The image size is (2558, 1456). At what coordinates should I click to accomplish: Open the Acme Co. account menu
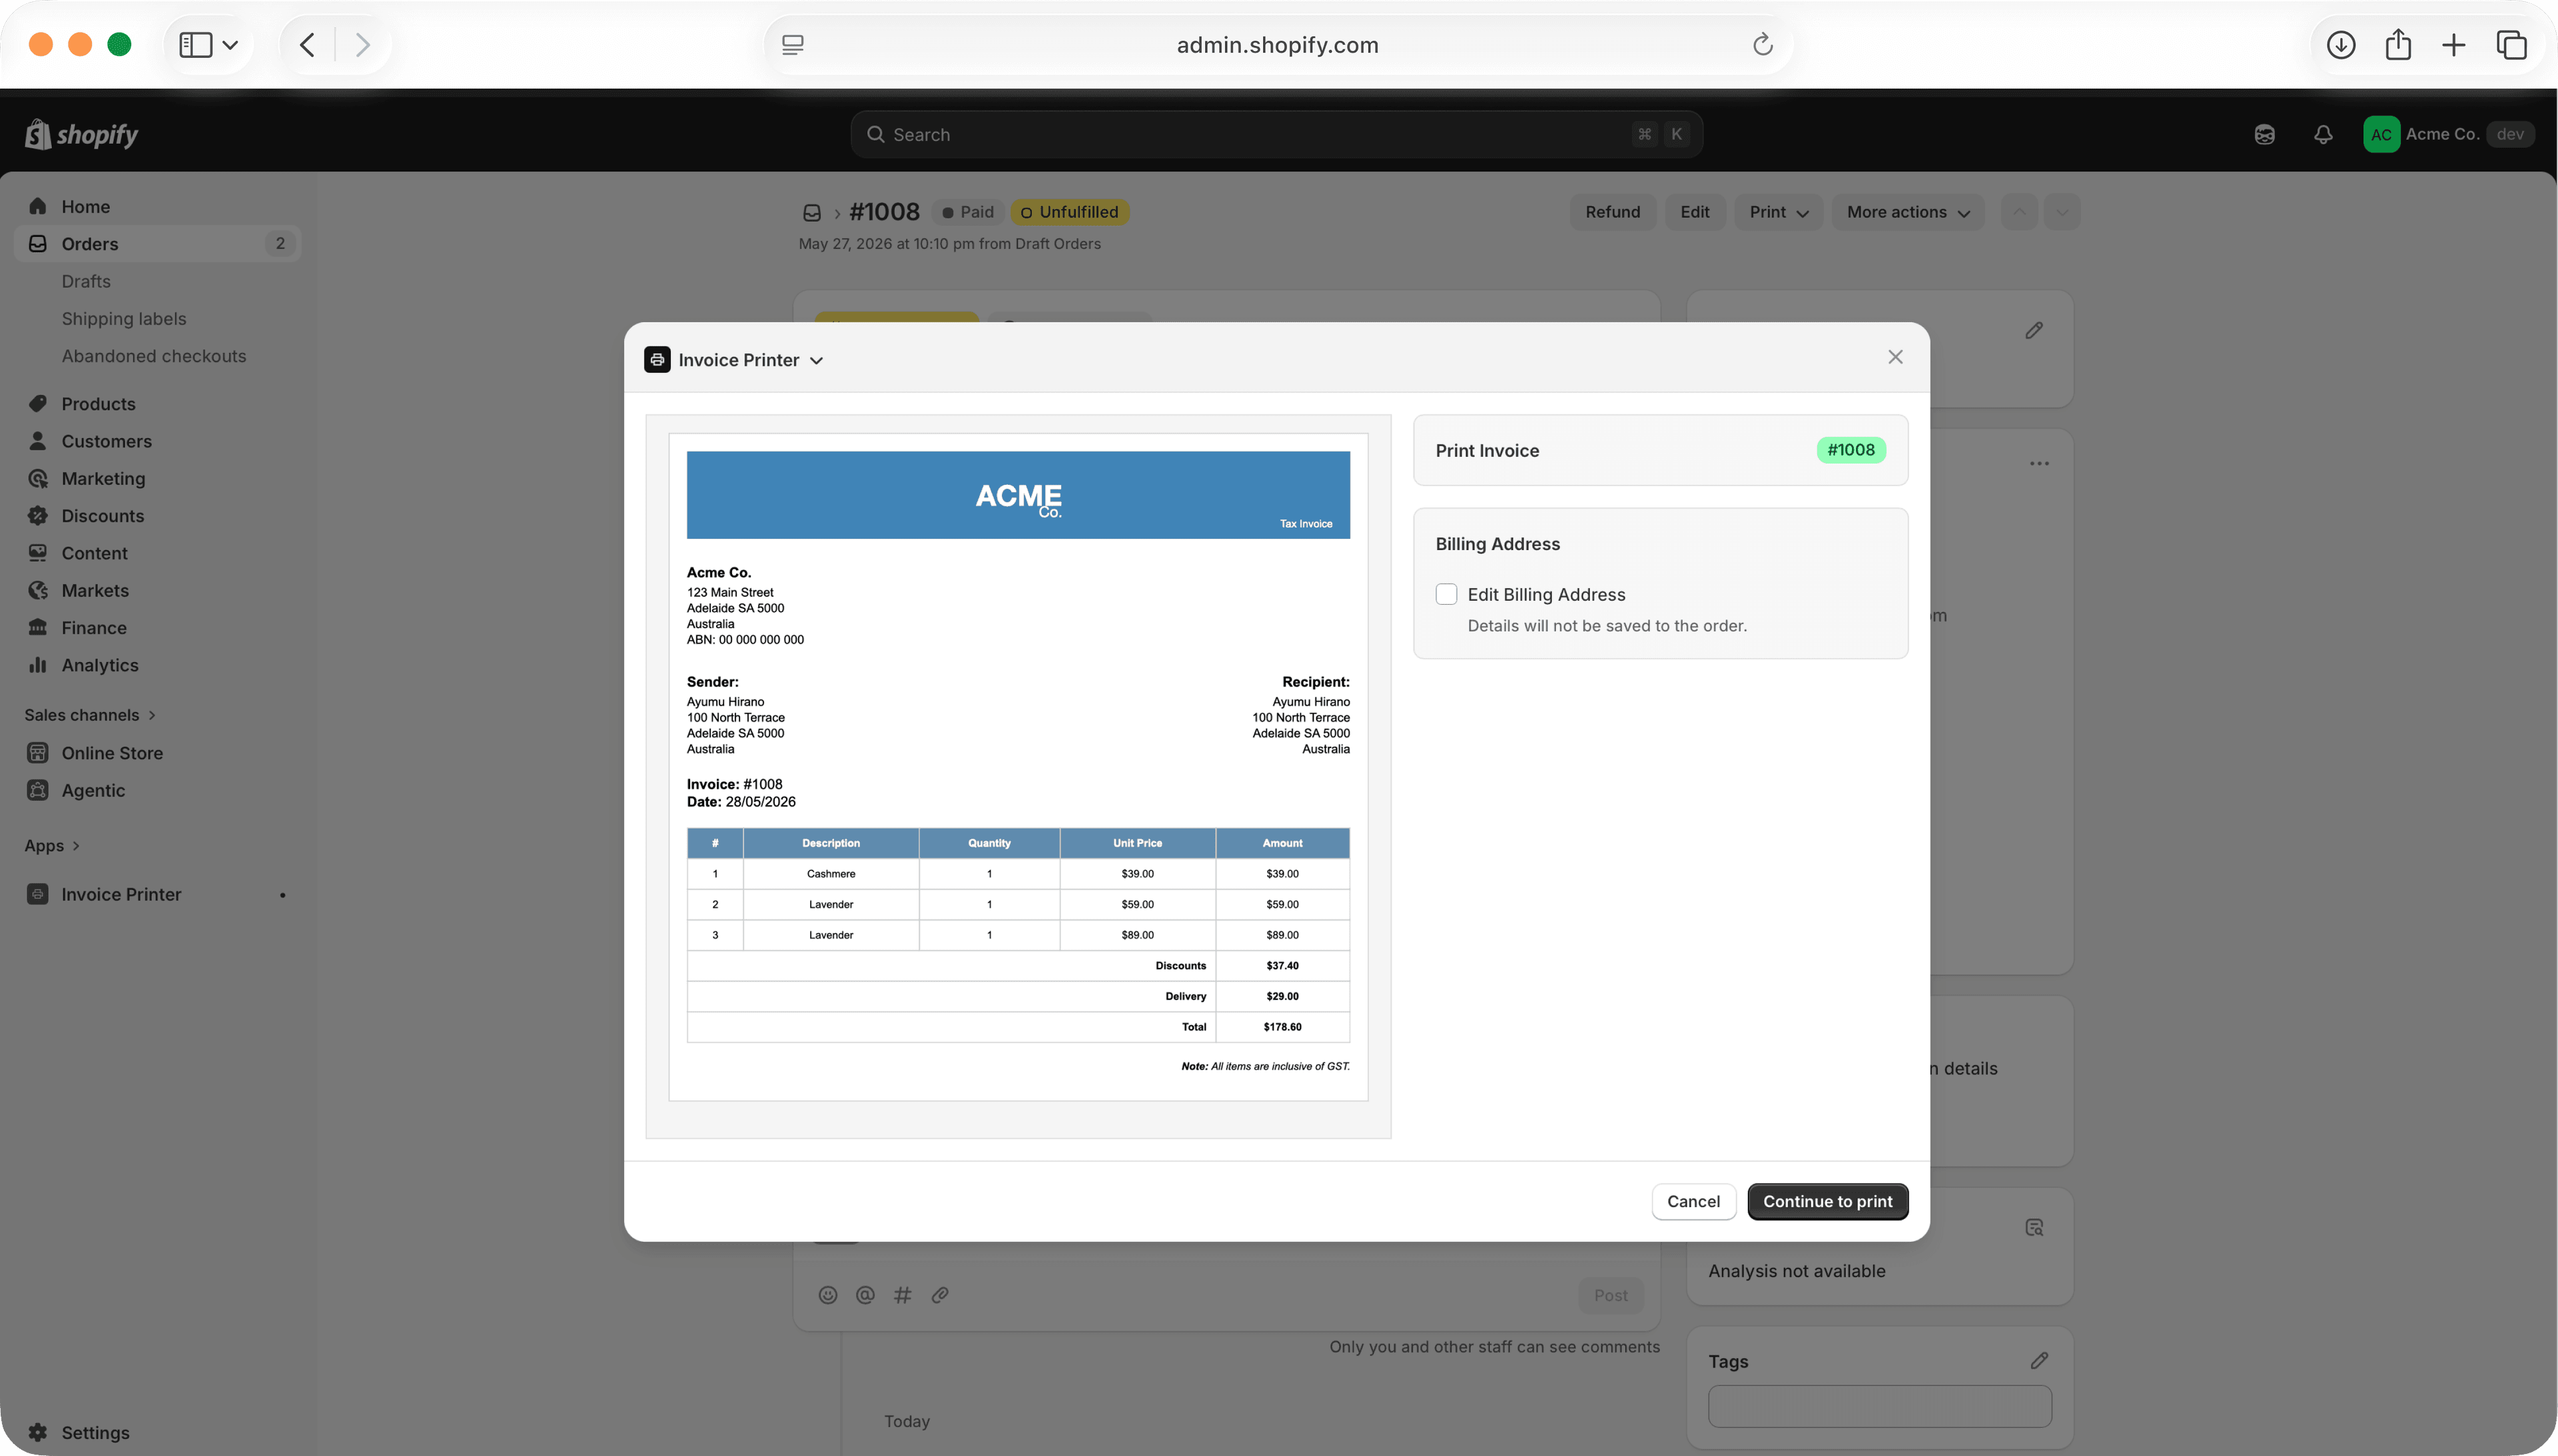pos(2448,134)
